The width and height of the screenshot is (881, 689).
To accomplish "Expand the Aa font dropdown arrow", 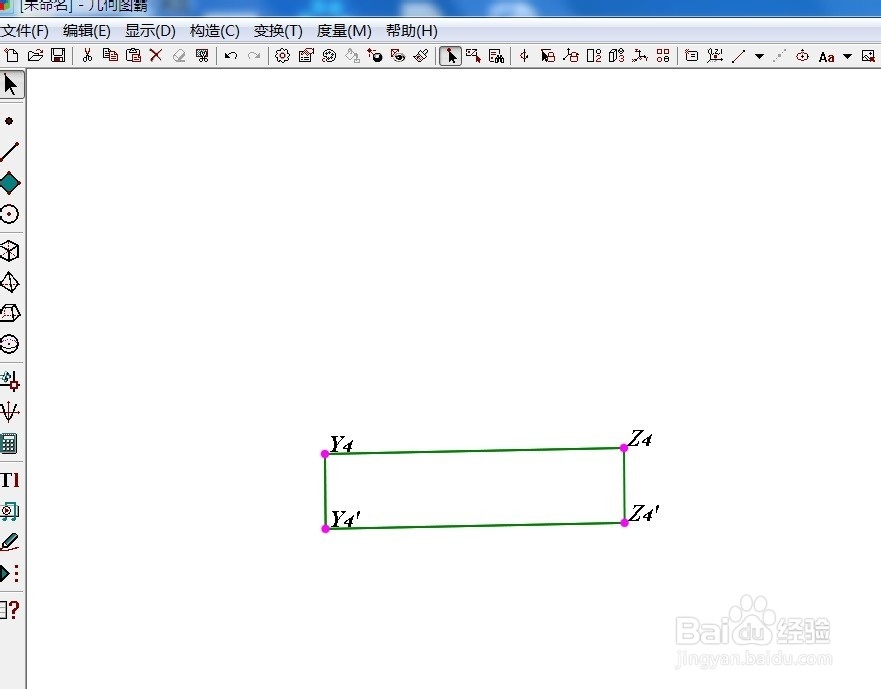I will pos(848,56).
